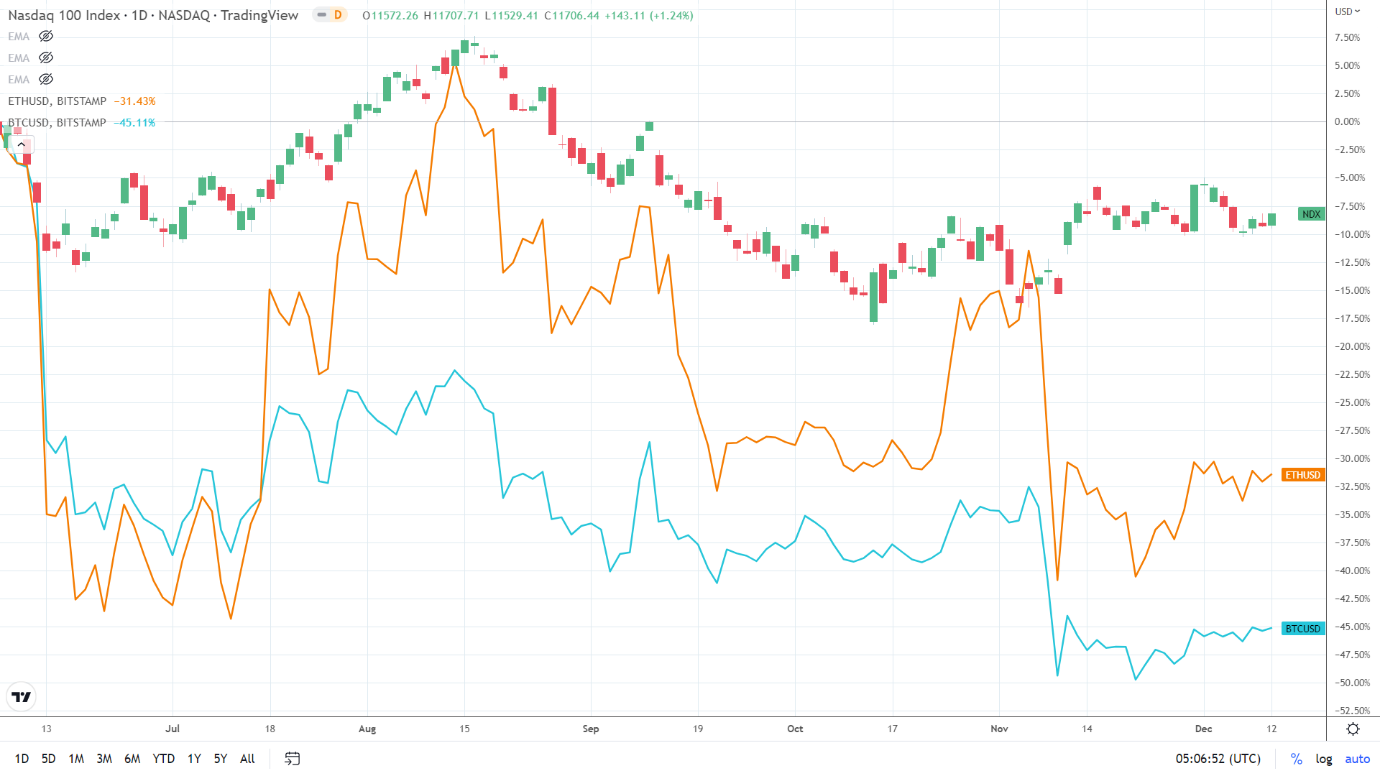Viewport: 1380px width, 776px height.
Task: Toggle the log scale mode
Action: coord(1324,759)
